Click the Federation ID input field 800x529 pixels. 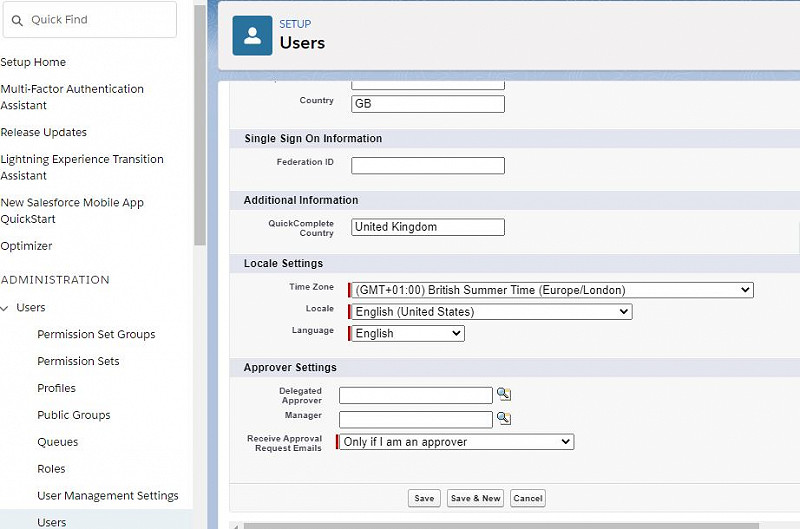[x=428, y=165]
